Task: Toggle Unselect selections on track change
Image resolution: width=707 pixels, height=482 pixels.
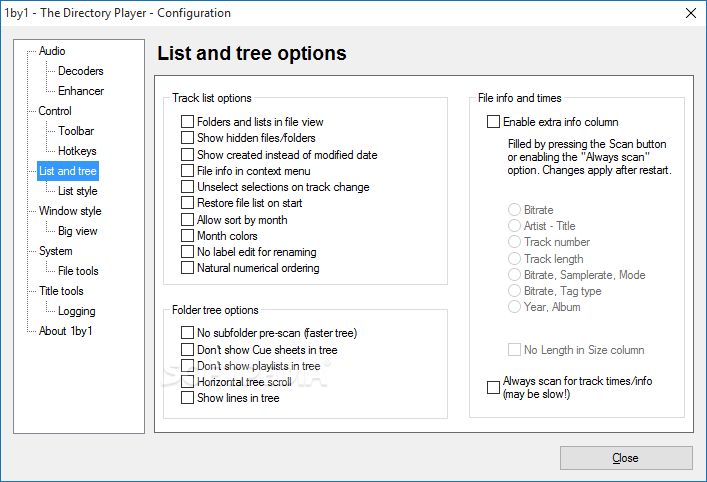Action: click(188, 187)
